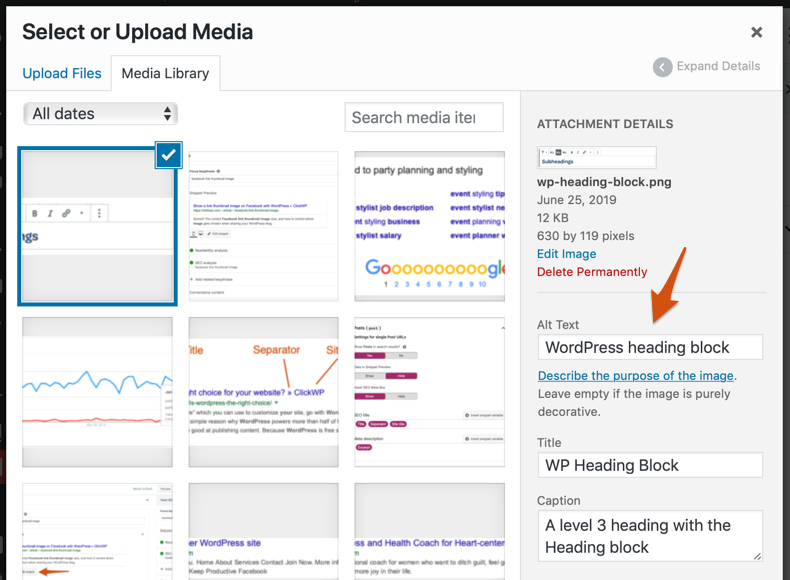The width and height of the screenshot is (790, 580).
Task: Select the Yoast snippet preview thumbnail
Action: pyautogui.click(x=264, y=226)
